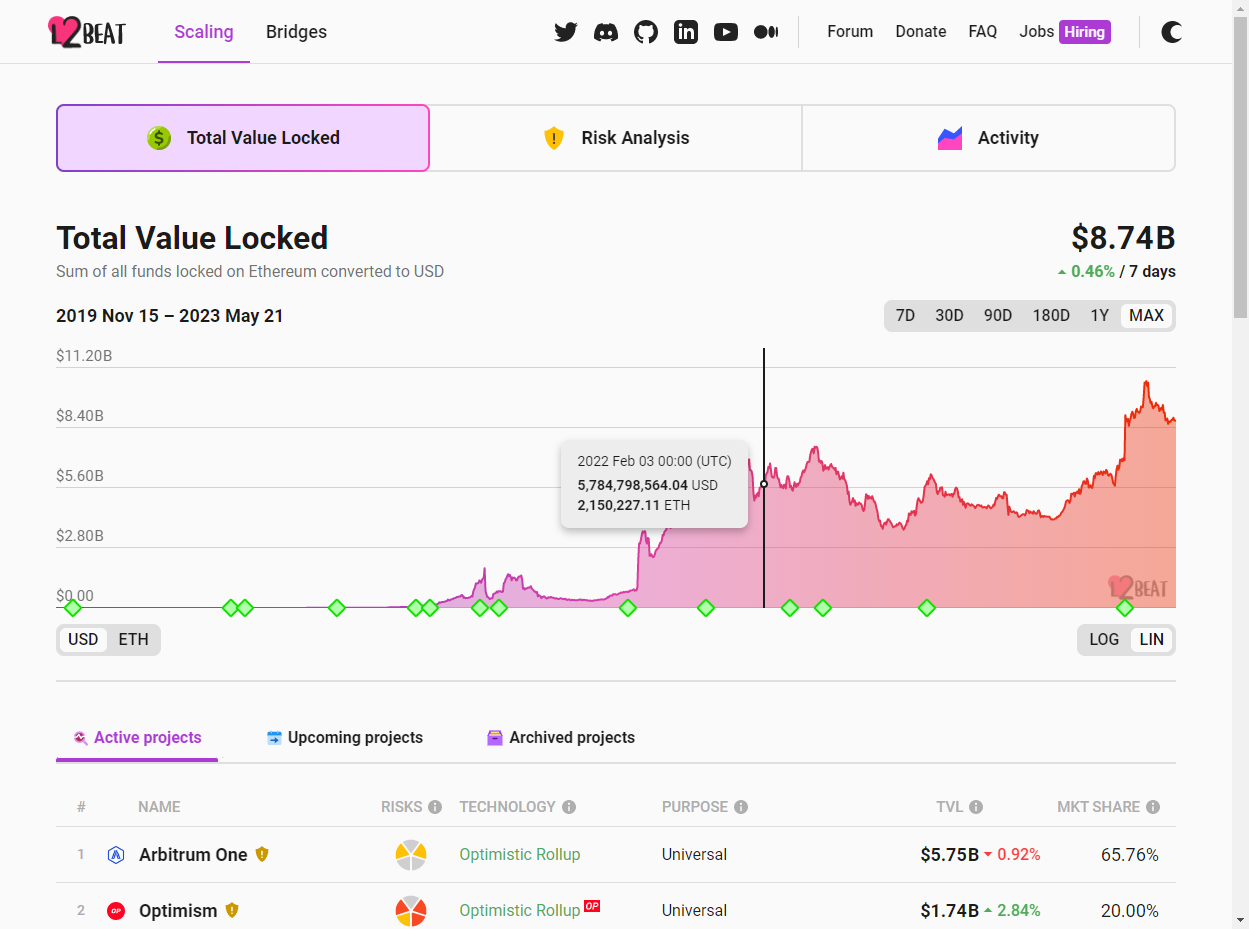
Task: Click the L2BEAT logo in header
Action: coord(87,32)
